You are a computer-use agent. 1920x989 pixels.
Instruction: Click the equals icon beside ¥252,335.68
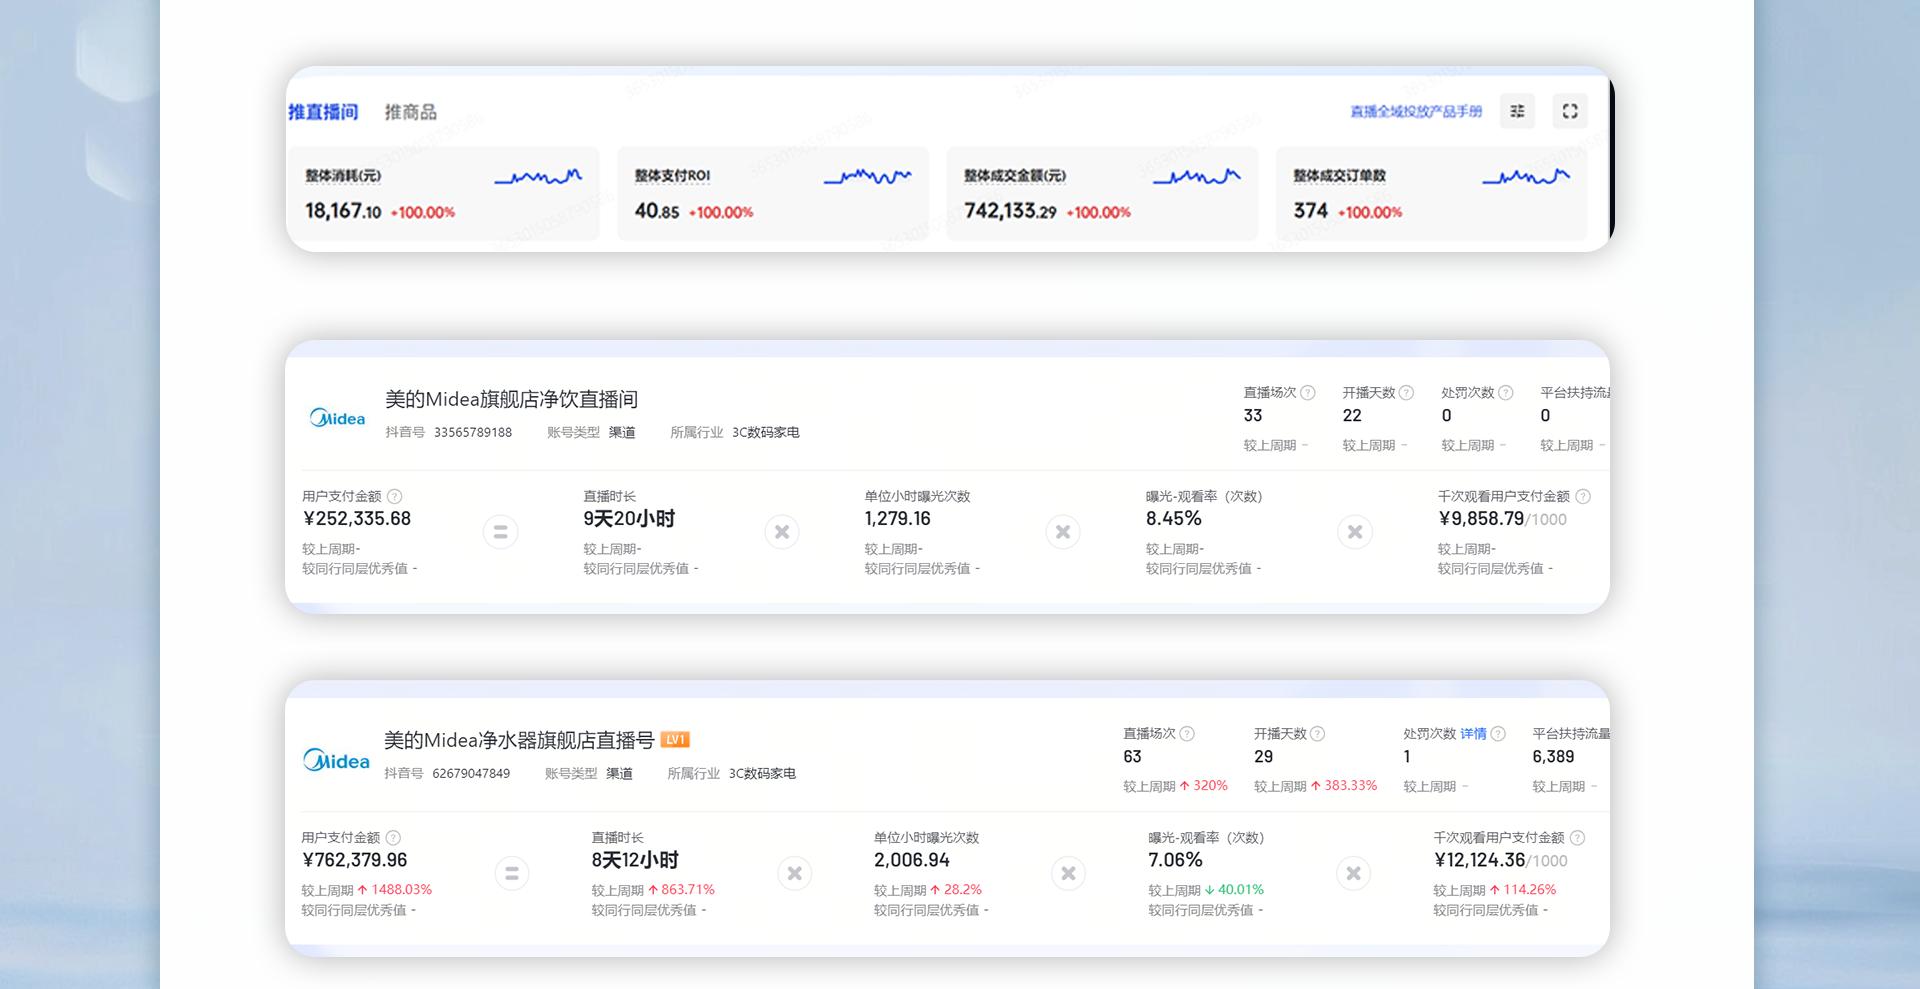tap(501, 532)
